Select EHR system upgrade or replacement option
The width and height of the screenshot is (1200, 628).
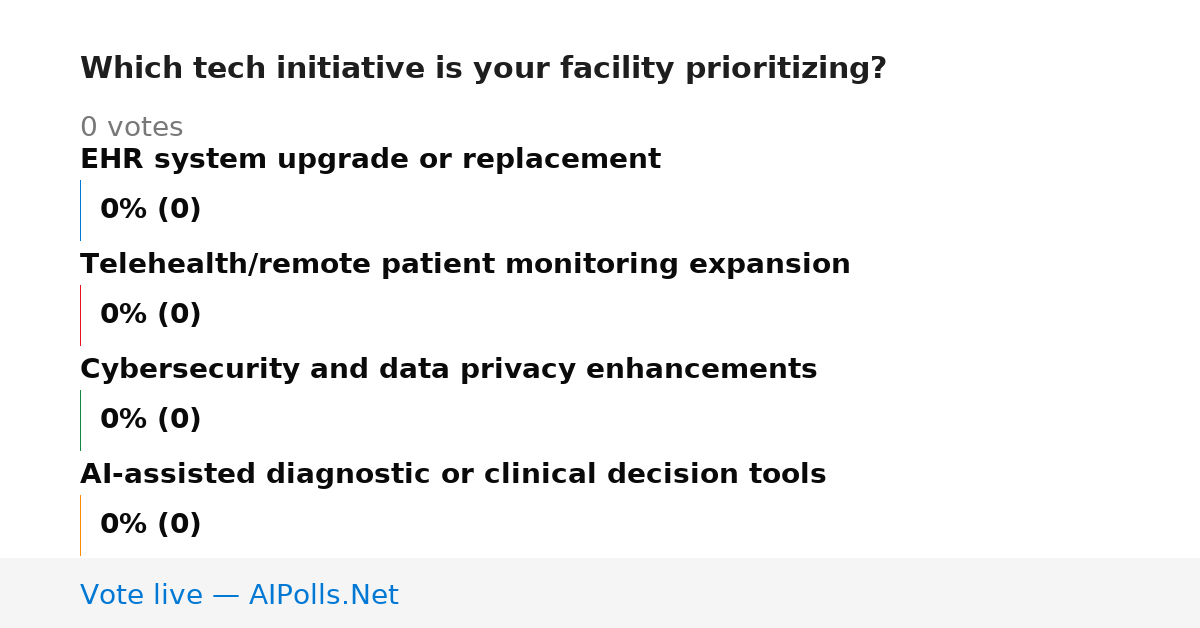tap(370, 160)
